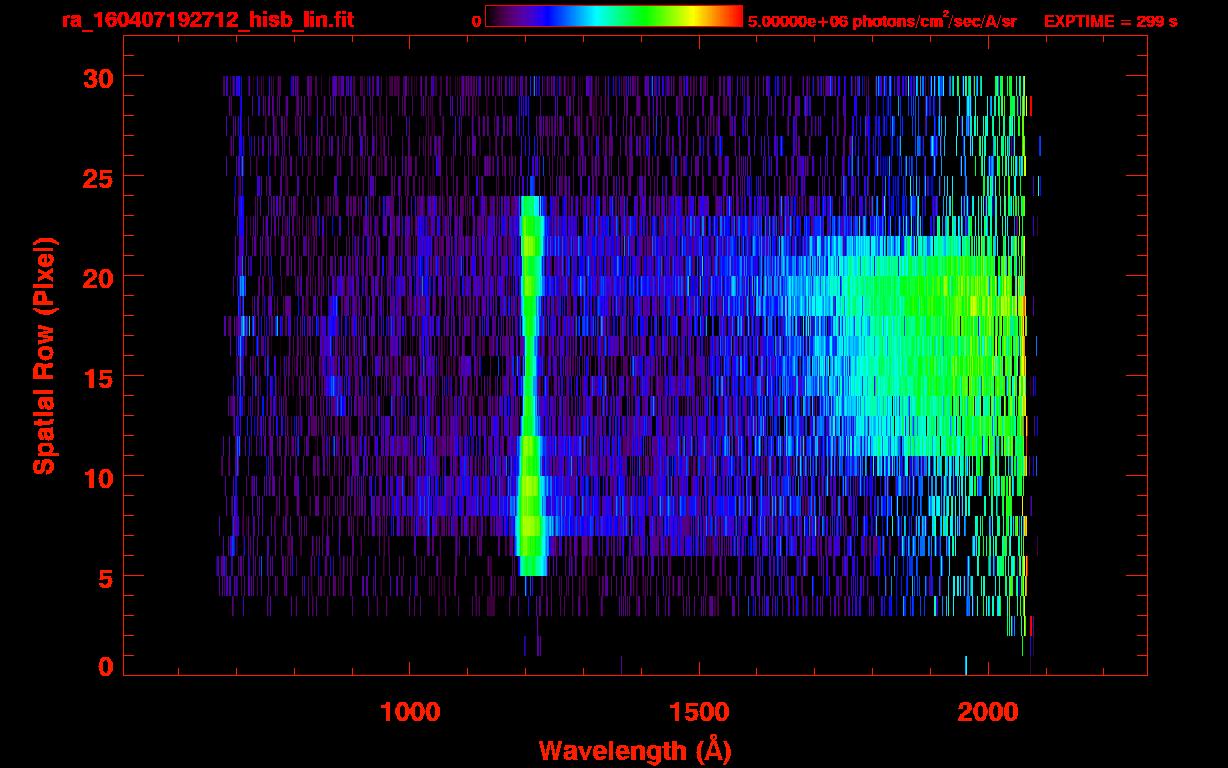
Task: Click the EXPTIME = 299 s label
Action: [1110, 21]
